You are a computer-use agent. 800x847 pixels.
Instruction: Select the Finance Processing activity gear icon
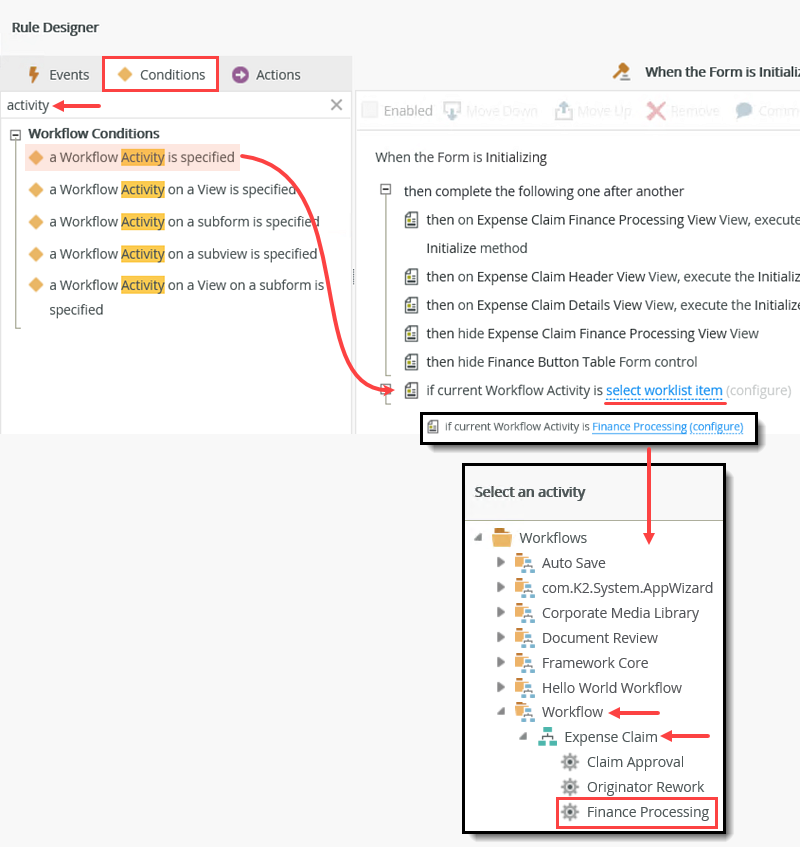point(570,812)
